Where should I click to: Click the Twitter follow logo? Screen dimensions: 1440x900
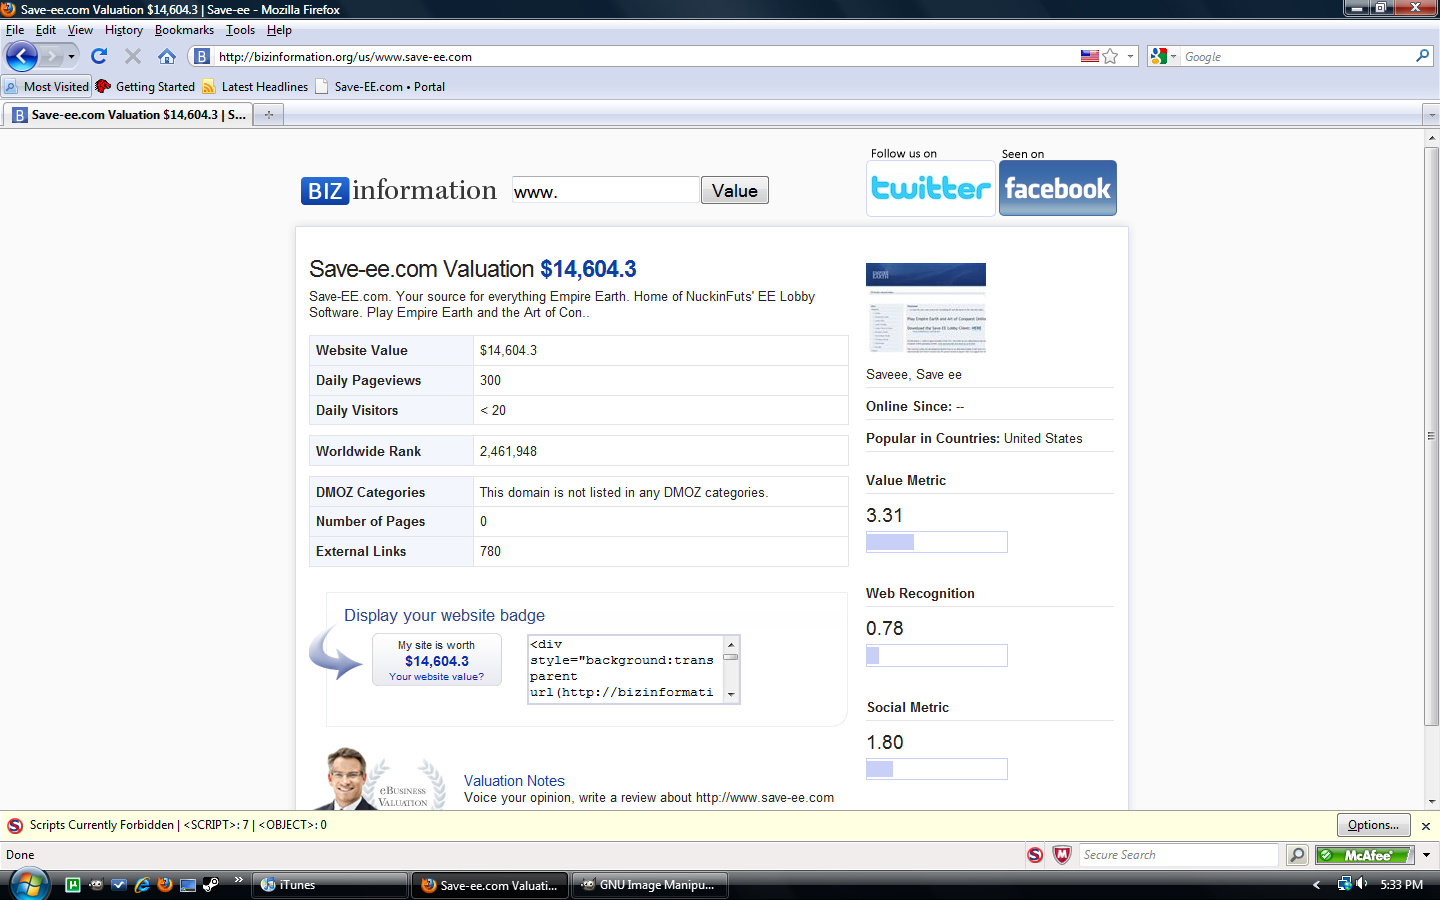pos(930,188)
